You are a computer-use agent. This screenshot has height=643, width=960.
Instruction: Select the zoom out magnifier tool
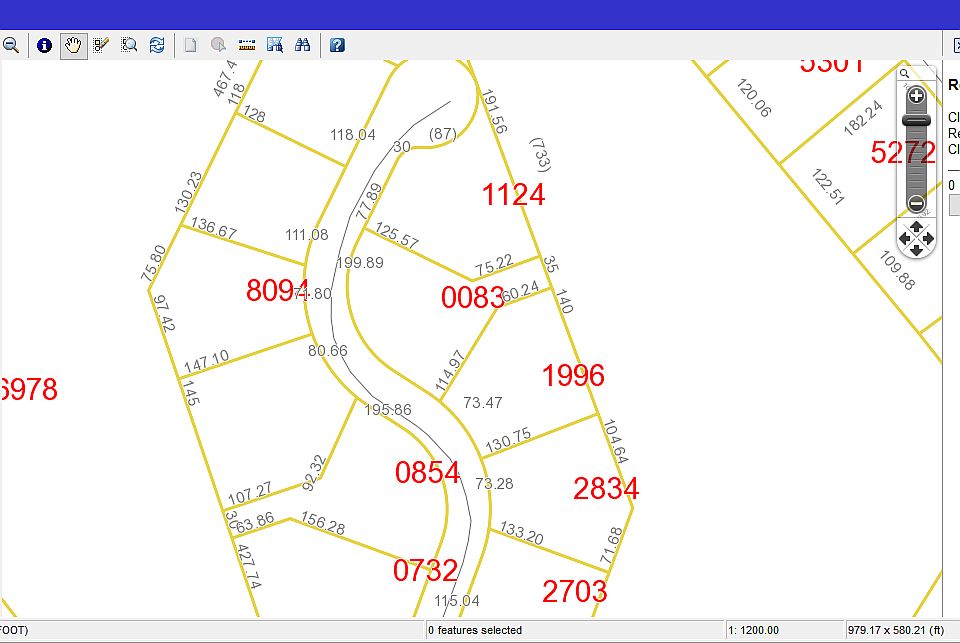coord(10,45)
